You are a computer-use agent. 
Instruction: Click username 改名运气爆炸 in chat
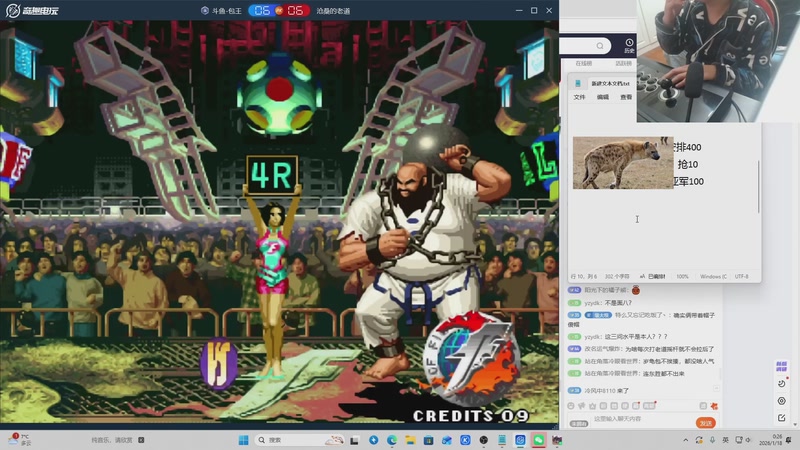pos(603,349)
